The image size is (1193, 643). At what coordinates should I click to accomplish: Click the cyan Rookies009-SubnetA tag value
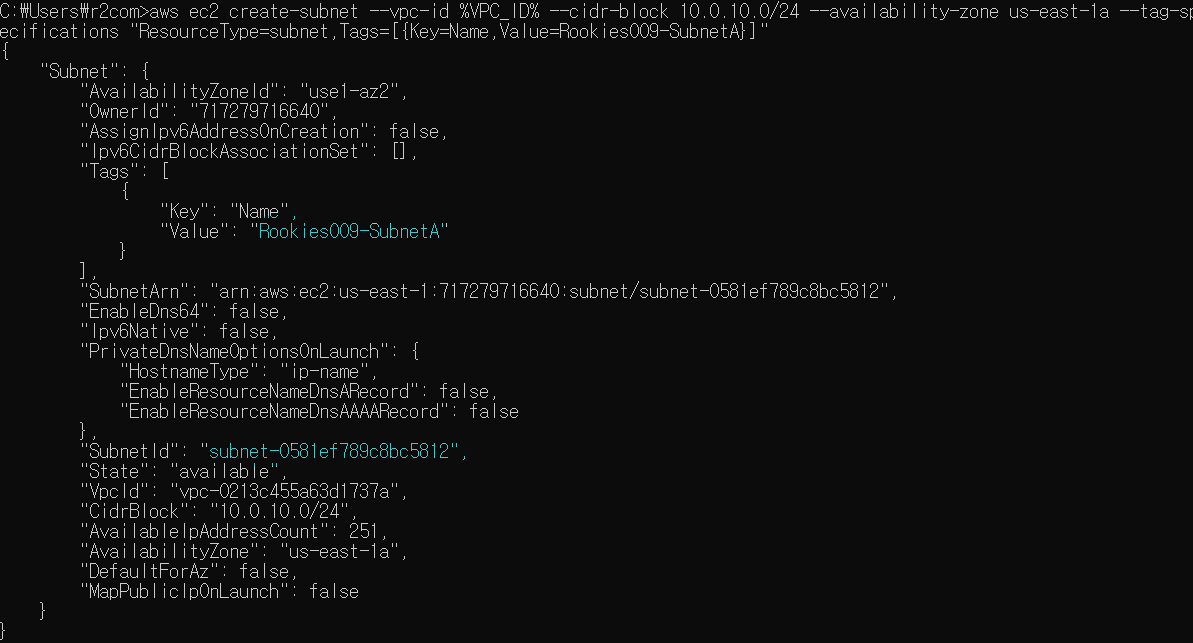349,231
